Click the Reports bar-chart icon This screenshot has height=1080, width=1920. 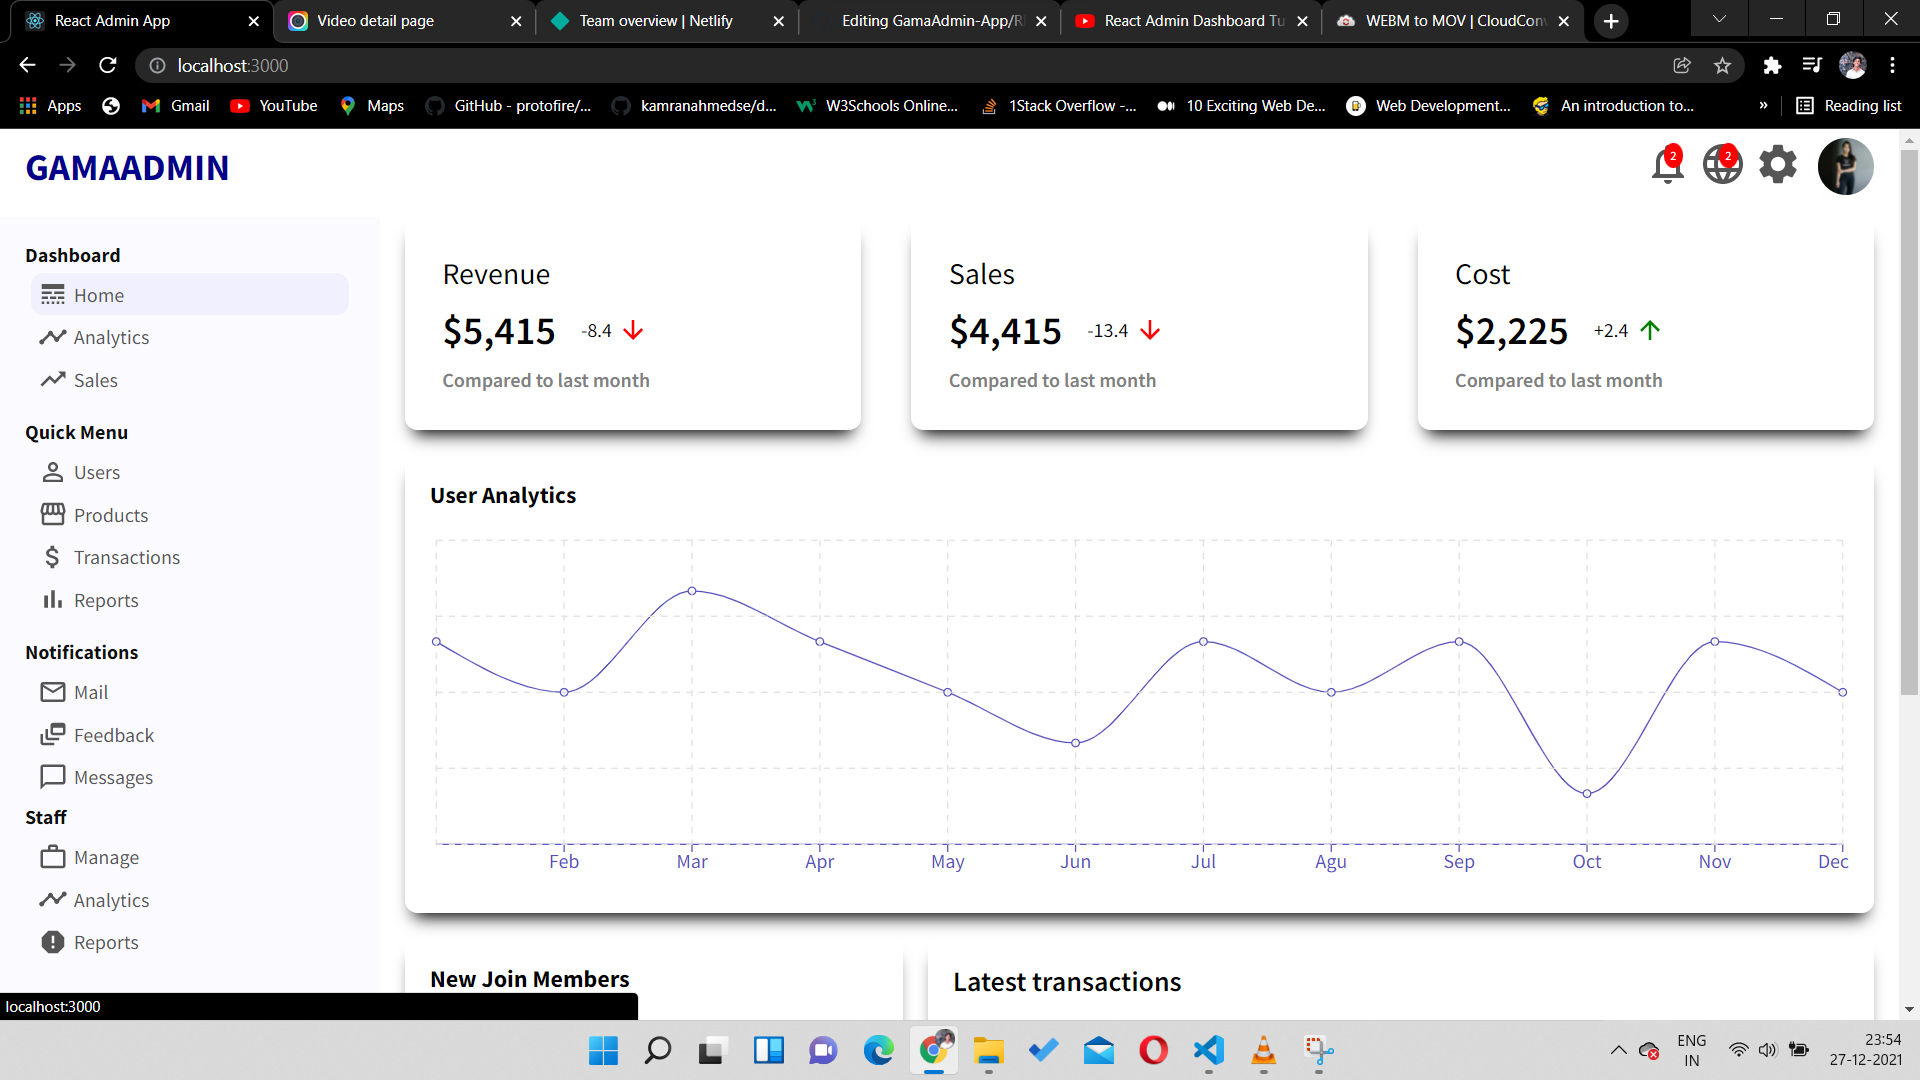click(52, 600)
